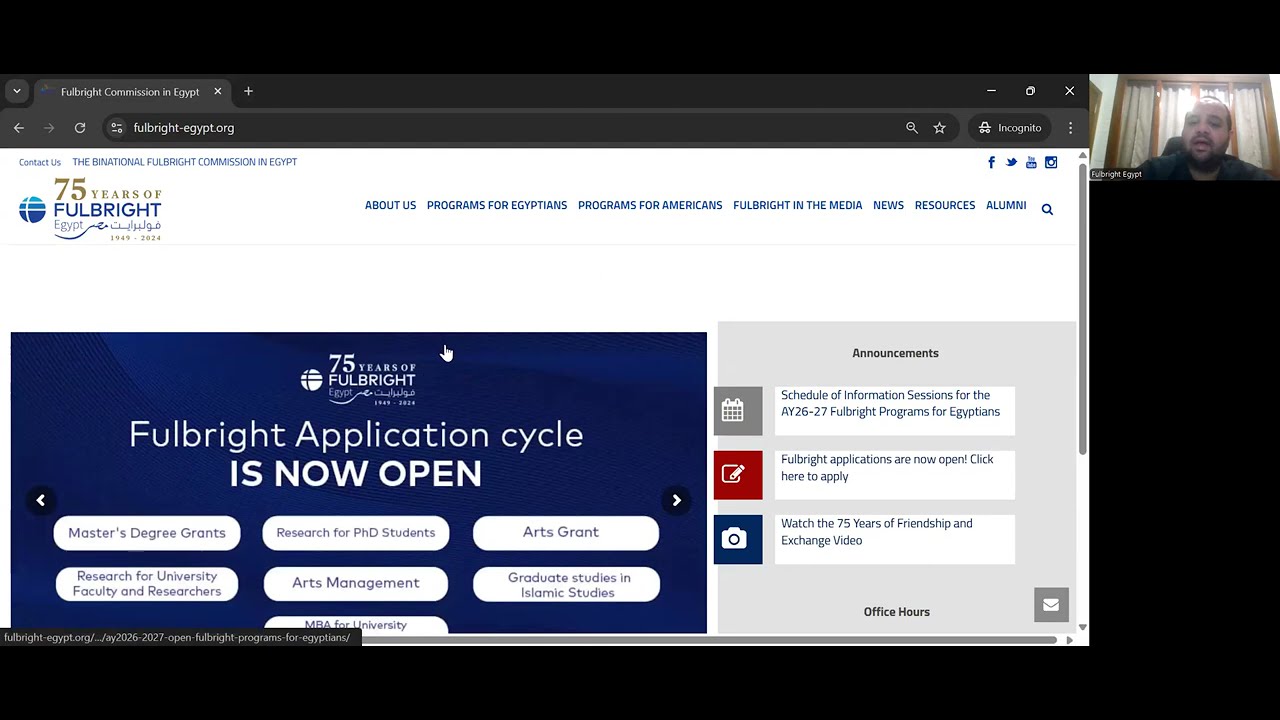This screenshot has width=1280, height=720.
Task: Click the red edit icon beside applications
Action: pyautogui.click(x=738, y=475)
